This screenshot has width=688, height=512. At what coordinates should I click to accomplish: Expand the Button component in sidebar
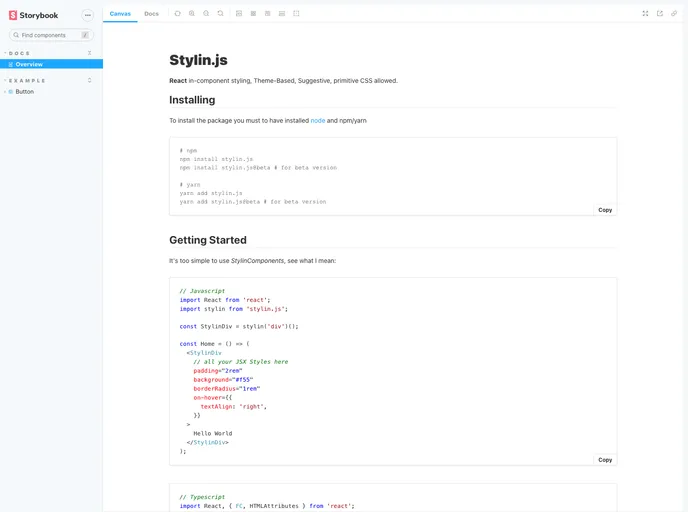tap(20, 92)
